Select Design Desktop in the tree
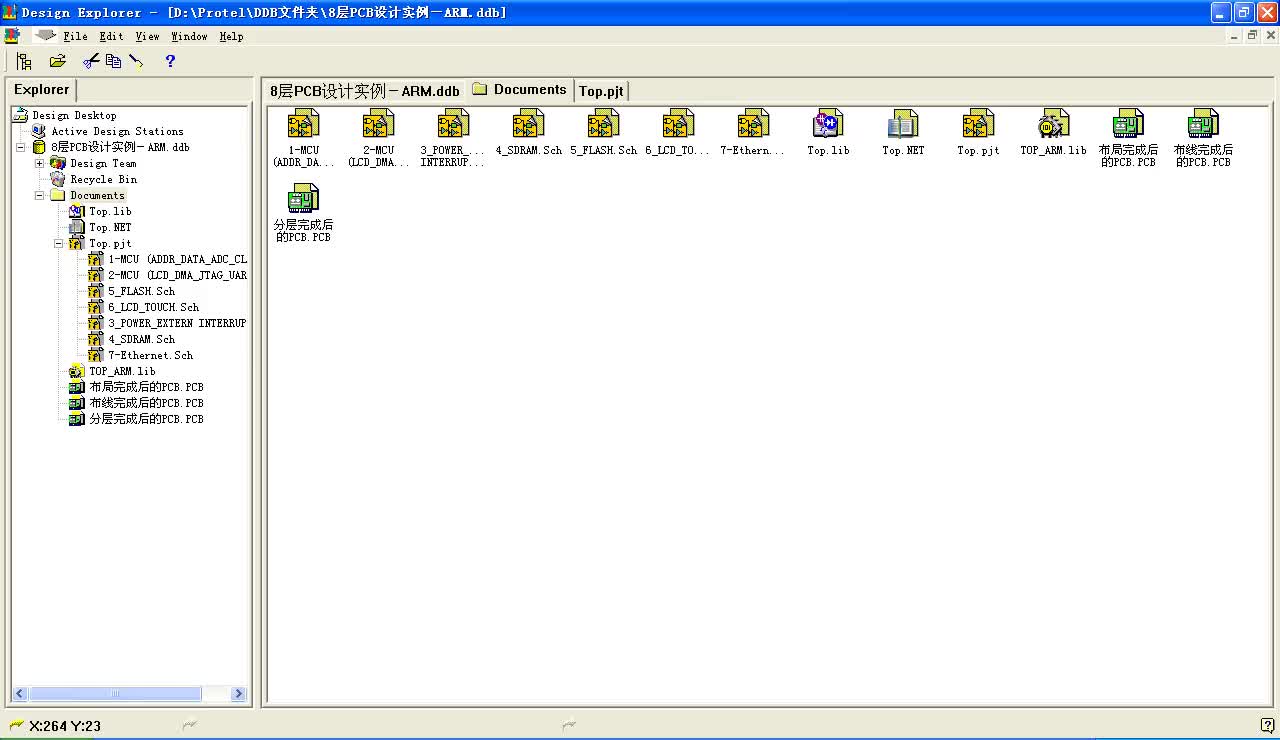 click(74, 115)
